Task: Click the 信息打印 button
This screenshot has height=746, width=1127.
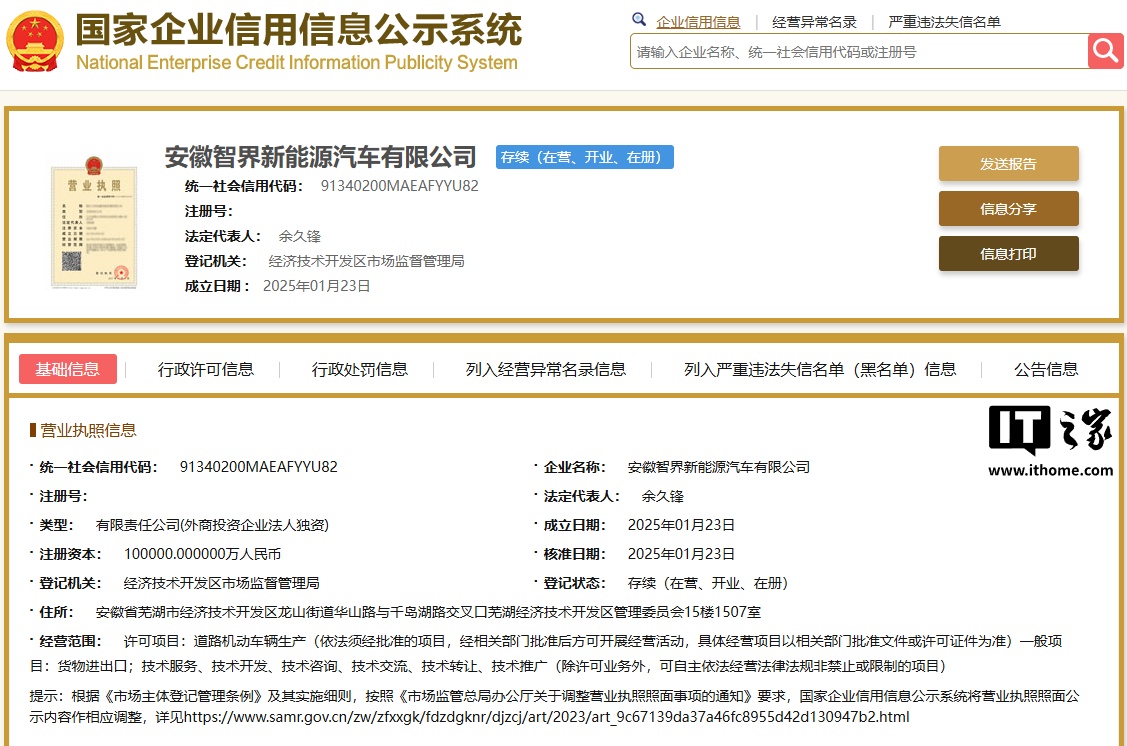Action: point(1008,254)
